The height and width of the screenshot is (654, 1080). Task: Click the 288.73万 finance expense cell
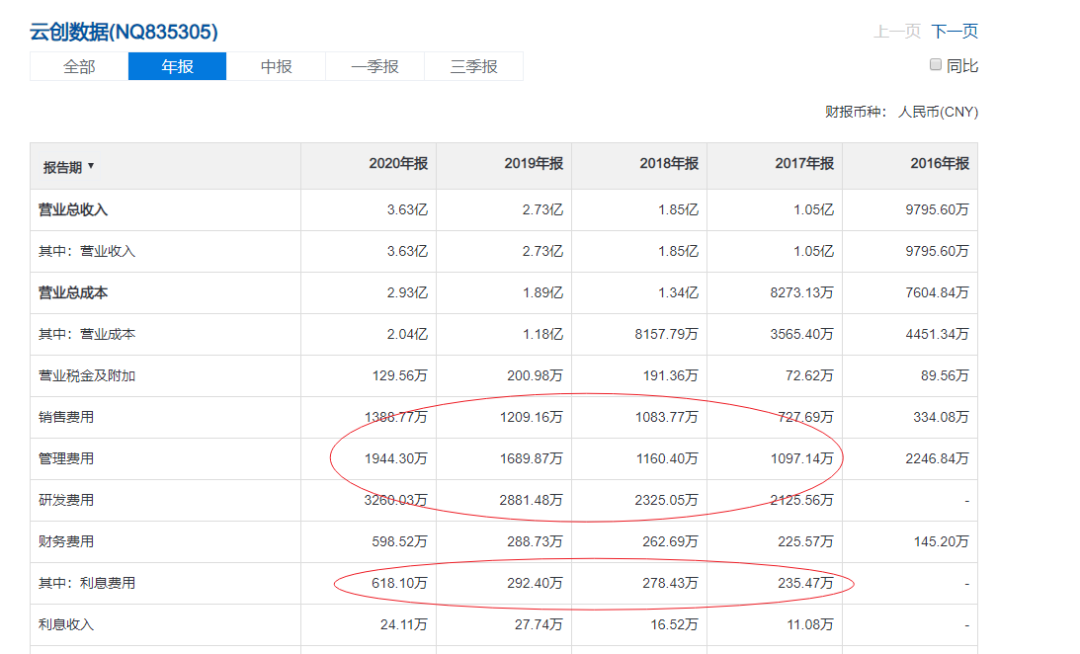pos(535,542)
